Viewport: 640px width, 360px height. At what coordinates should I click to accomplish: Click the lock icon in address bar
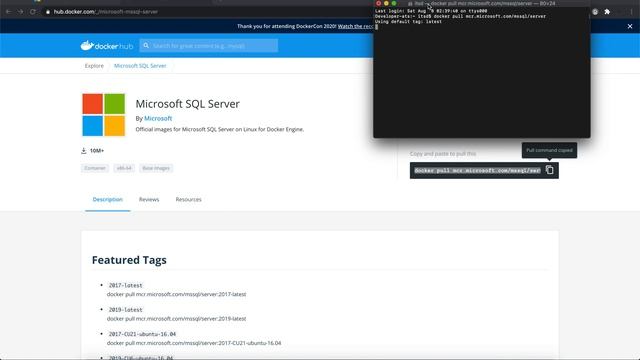48,12
